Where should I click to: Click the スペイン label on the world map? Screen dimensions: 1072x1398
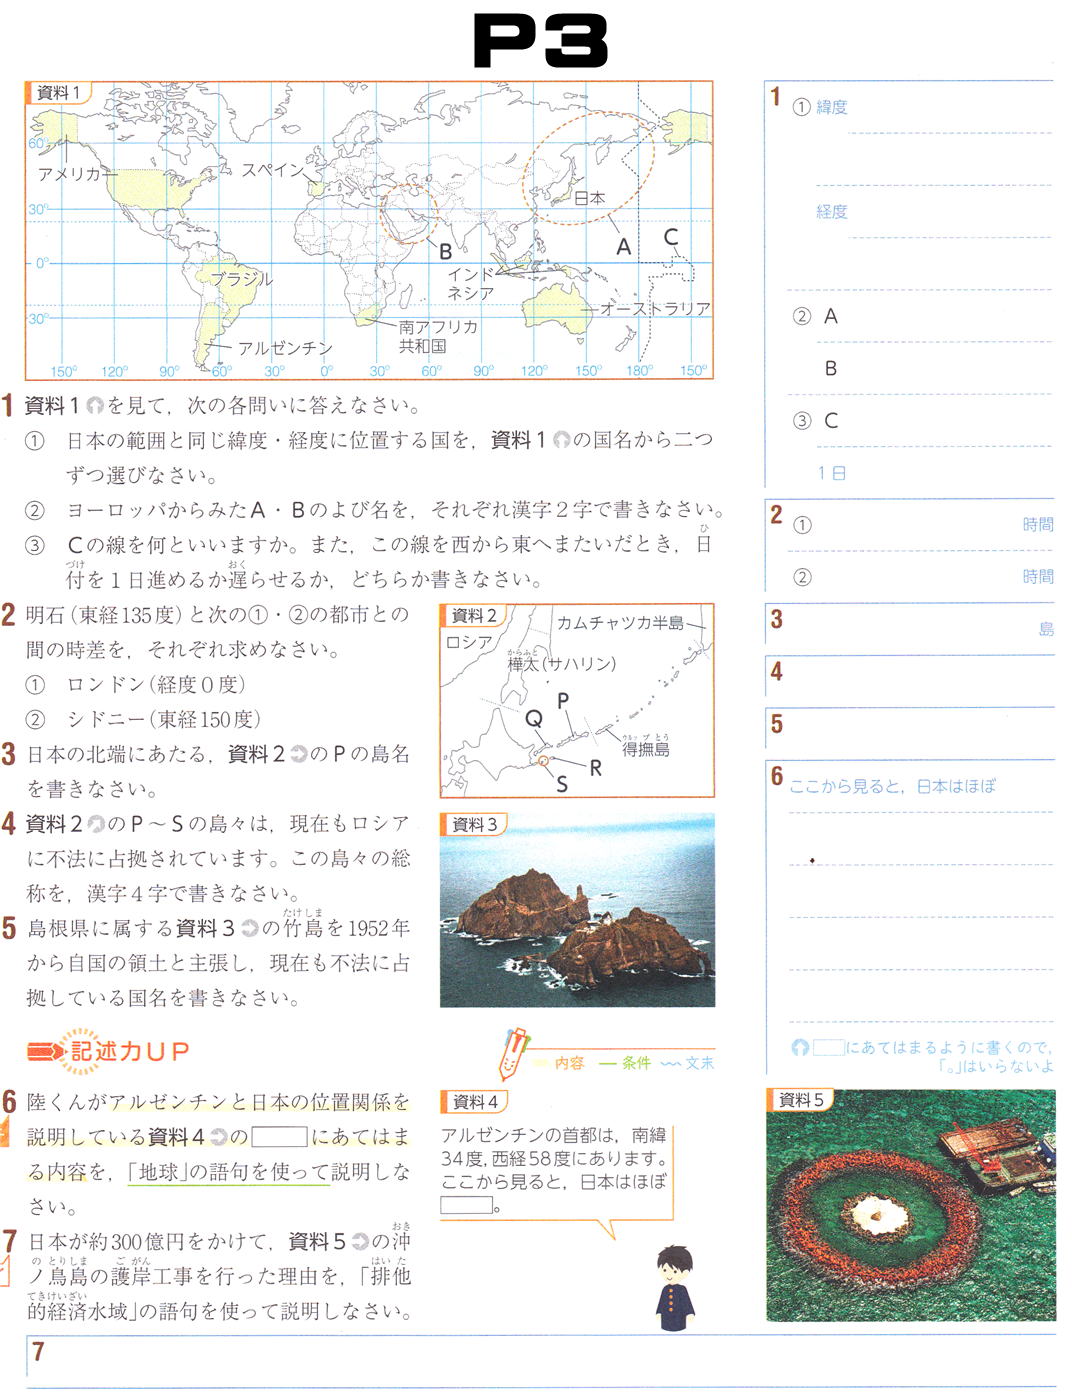pos(272,170)
